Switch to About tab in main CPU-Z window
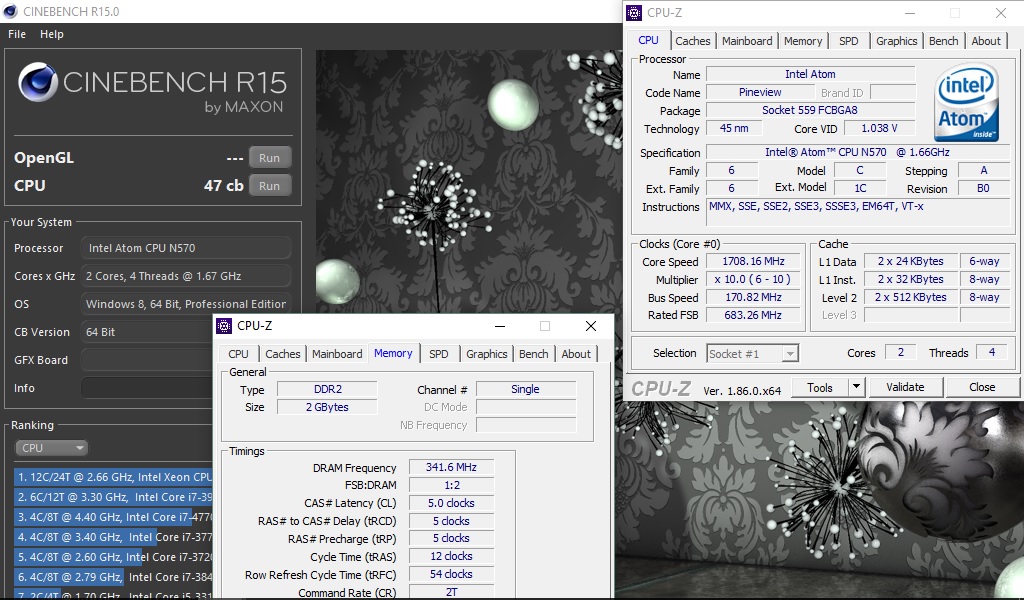Screen dimensions: 1024x600 (x=985, y=40)
